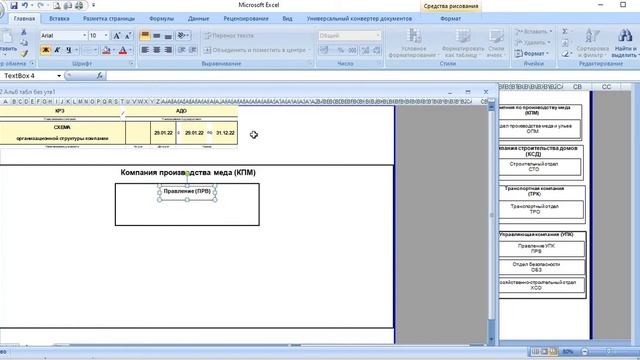Viewport: 640px width, 360px height.
Task: Click the Save icon in quick access toolbar
Action: [x=14, y=5]
